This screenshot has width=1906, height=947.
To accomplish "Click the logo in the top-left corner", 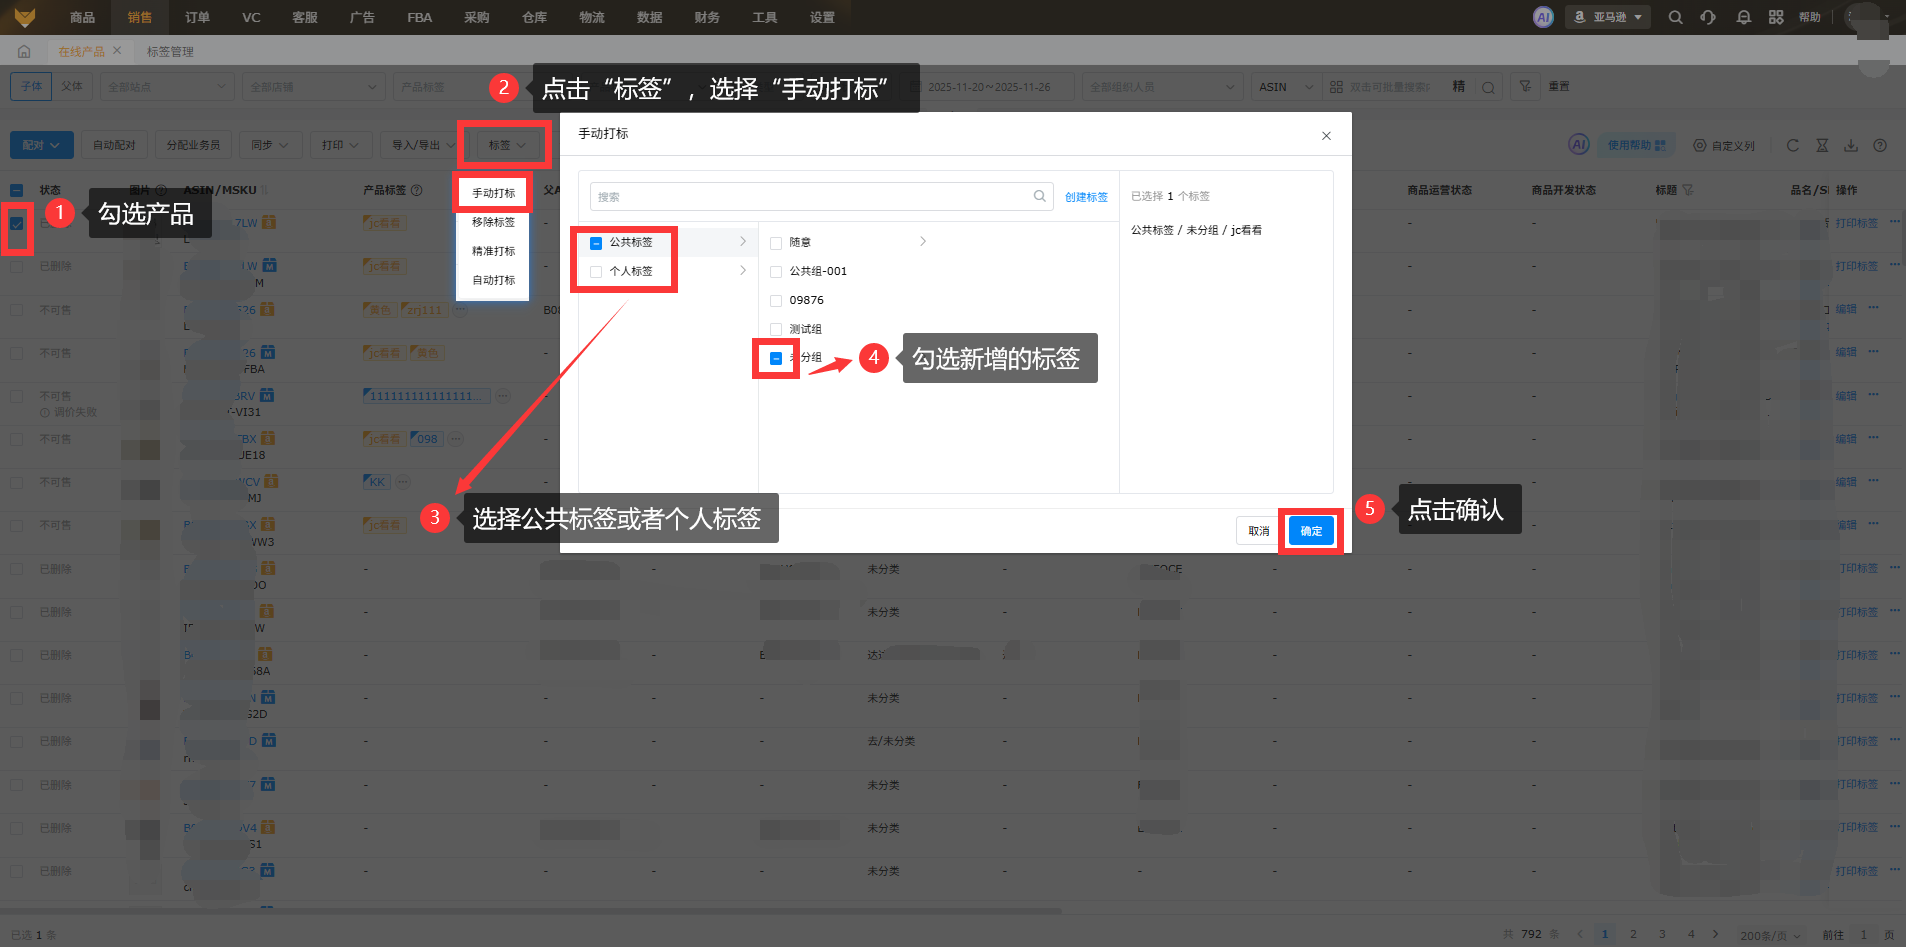I will (x=25, y=17).
